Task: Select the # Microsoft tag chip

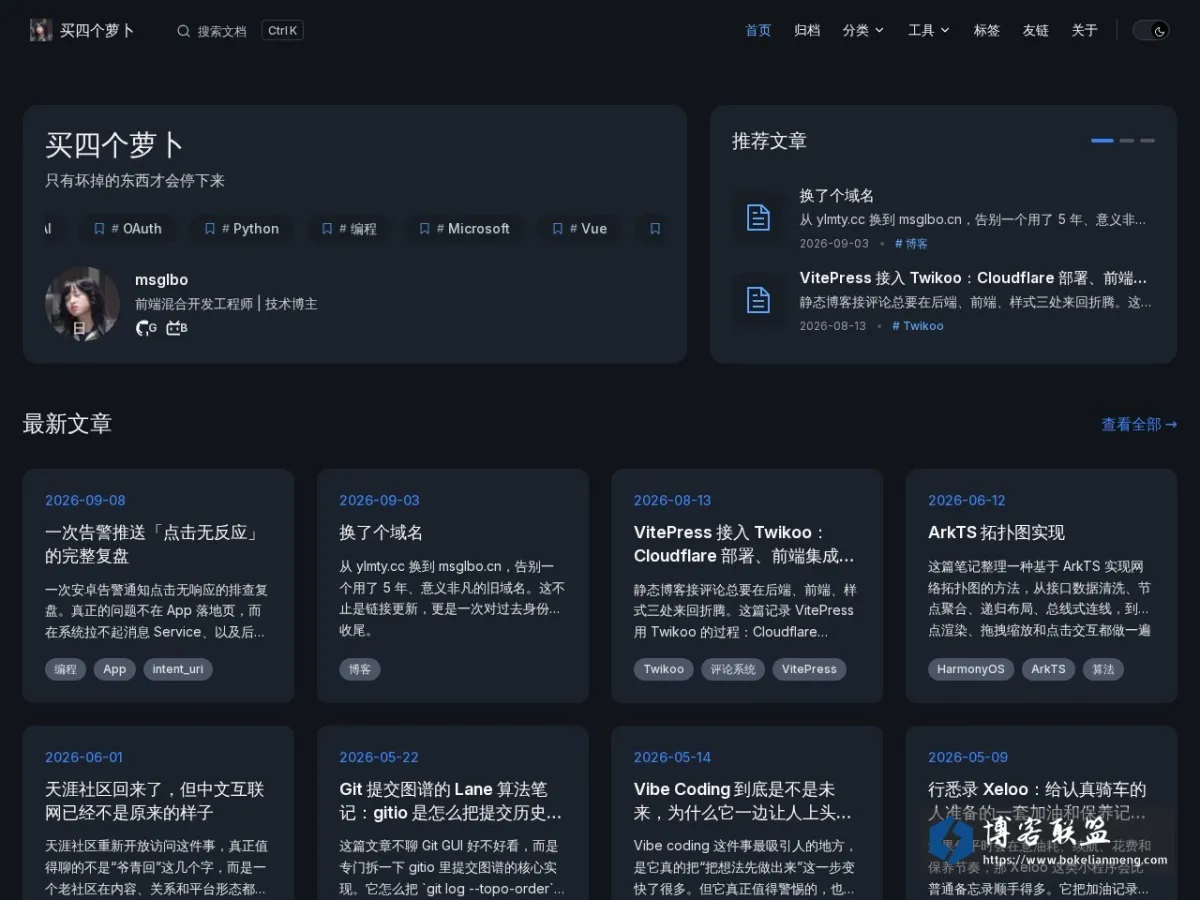Action: pos(464,229)
